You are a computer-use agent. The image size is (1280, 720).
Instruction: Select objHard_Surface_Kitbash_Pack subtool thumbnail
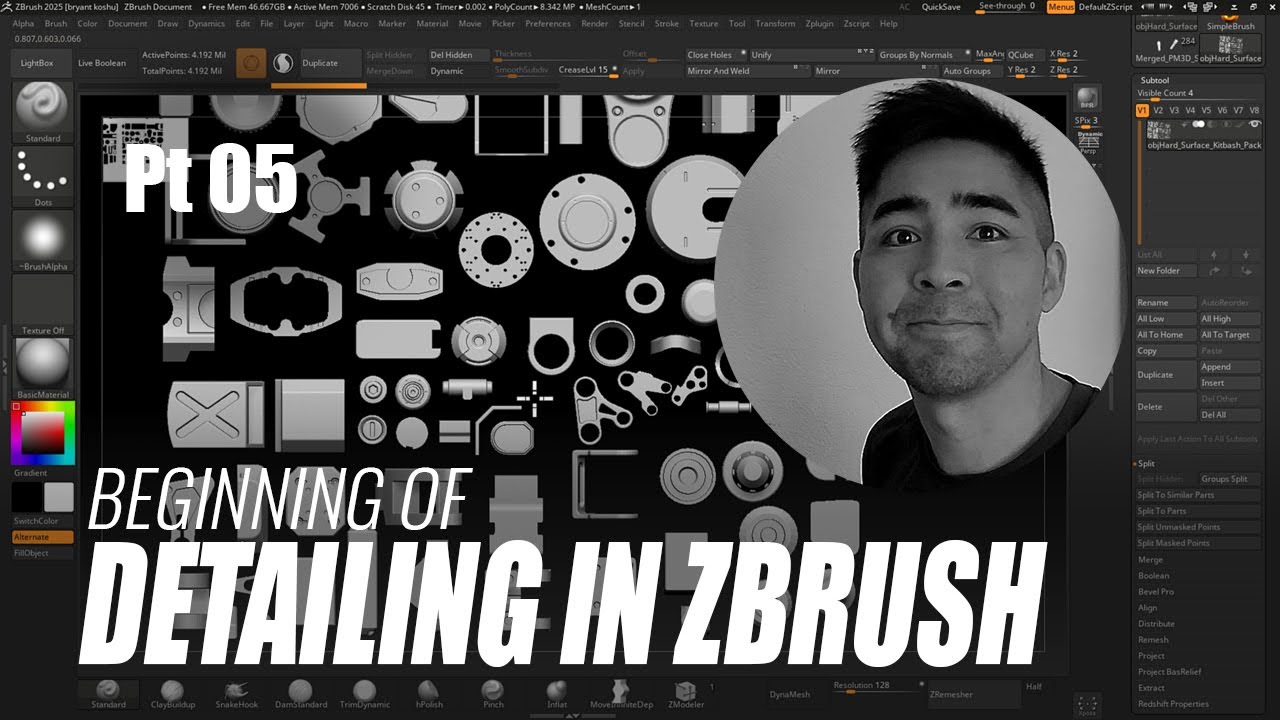click(x=1160, y=130)
